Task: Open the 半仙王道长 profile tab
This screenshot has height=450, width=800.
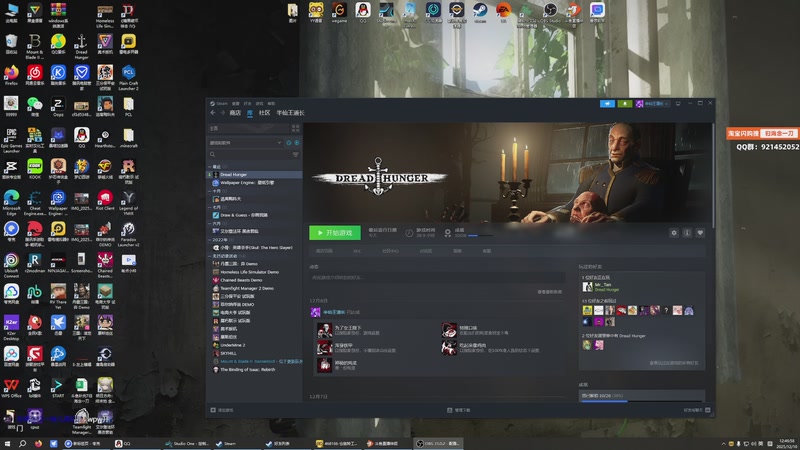Action: (x=290, y=113)
